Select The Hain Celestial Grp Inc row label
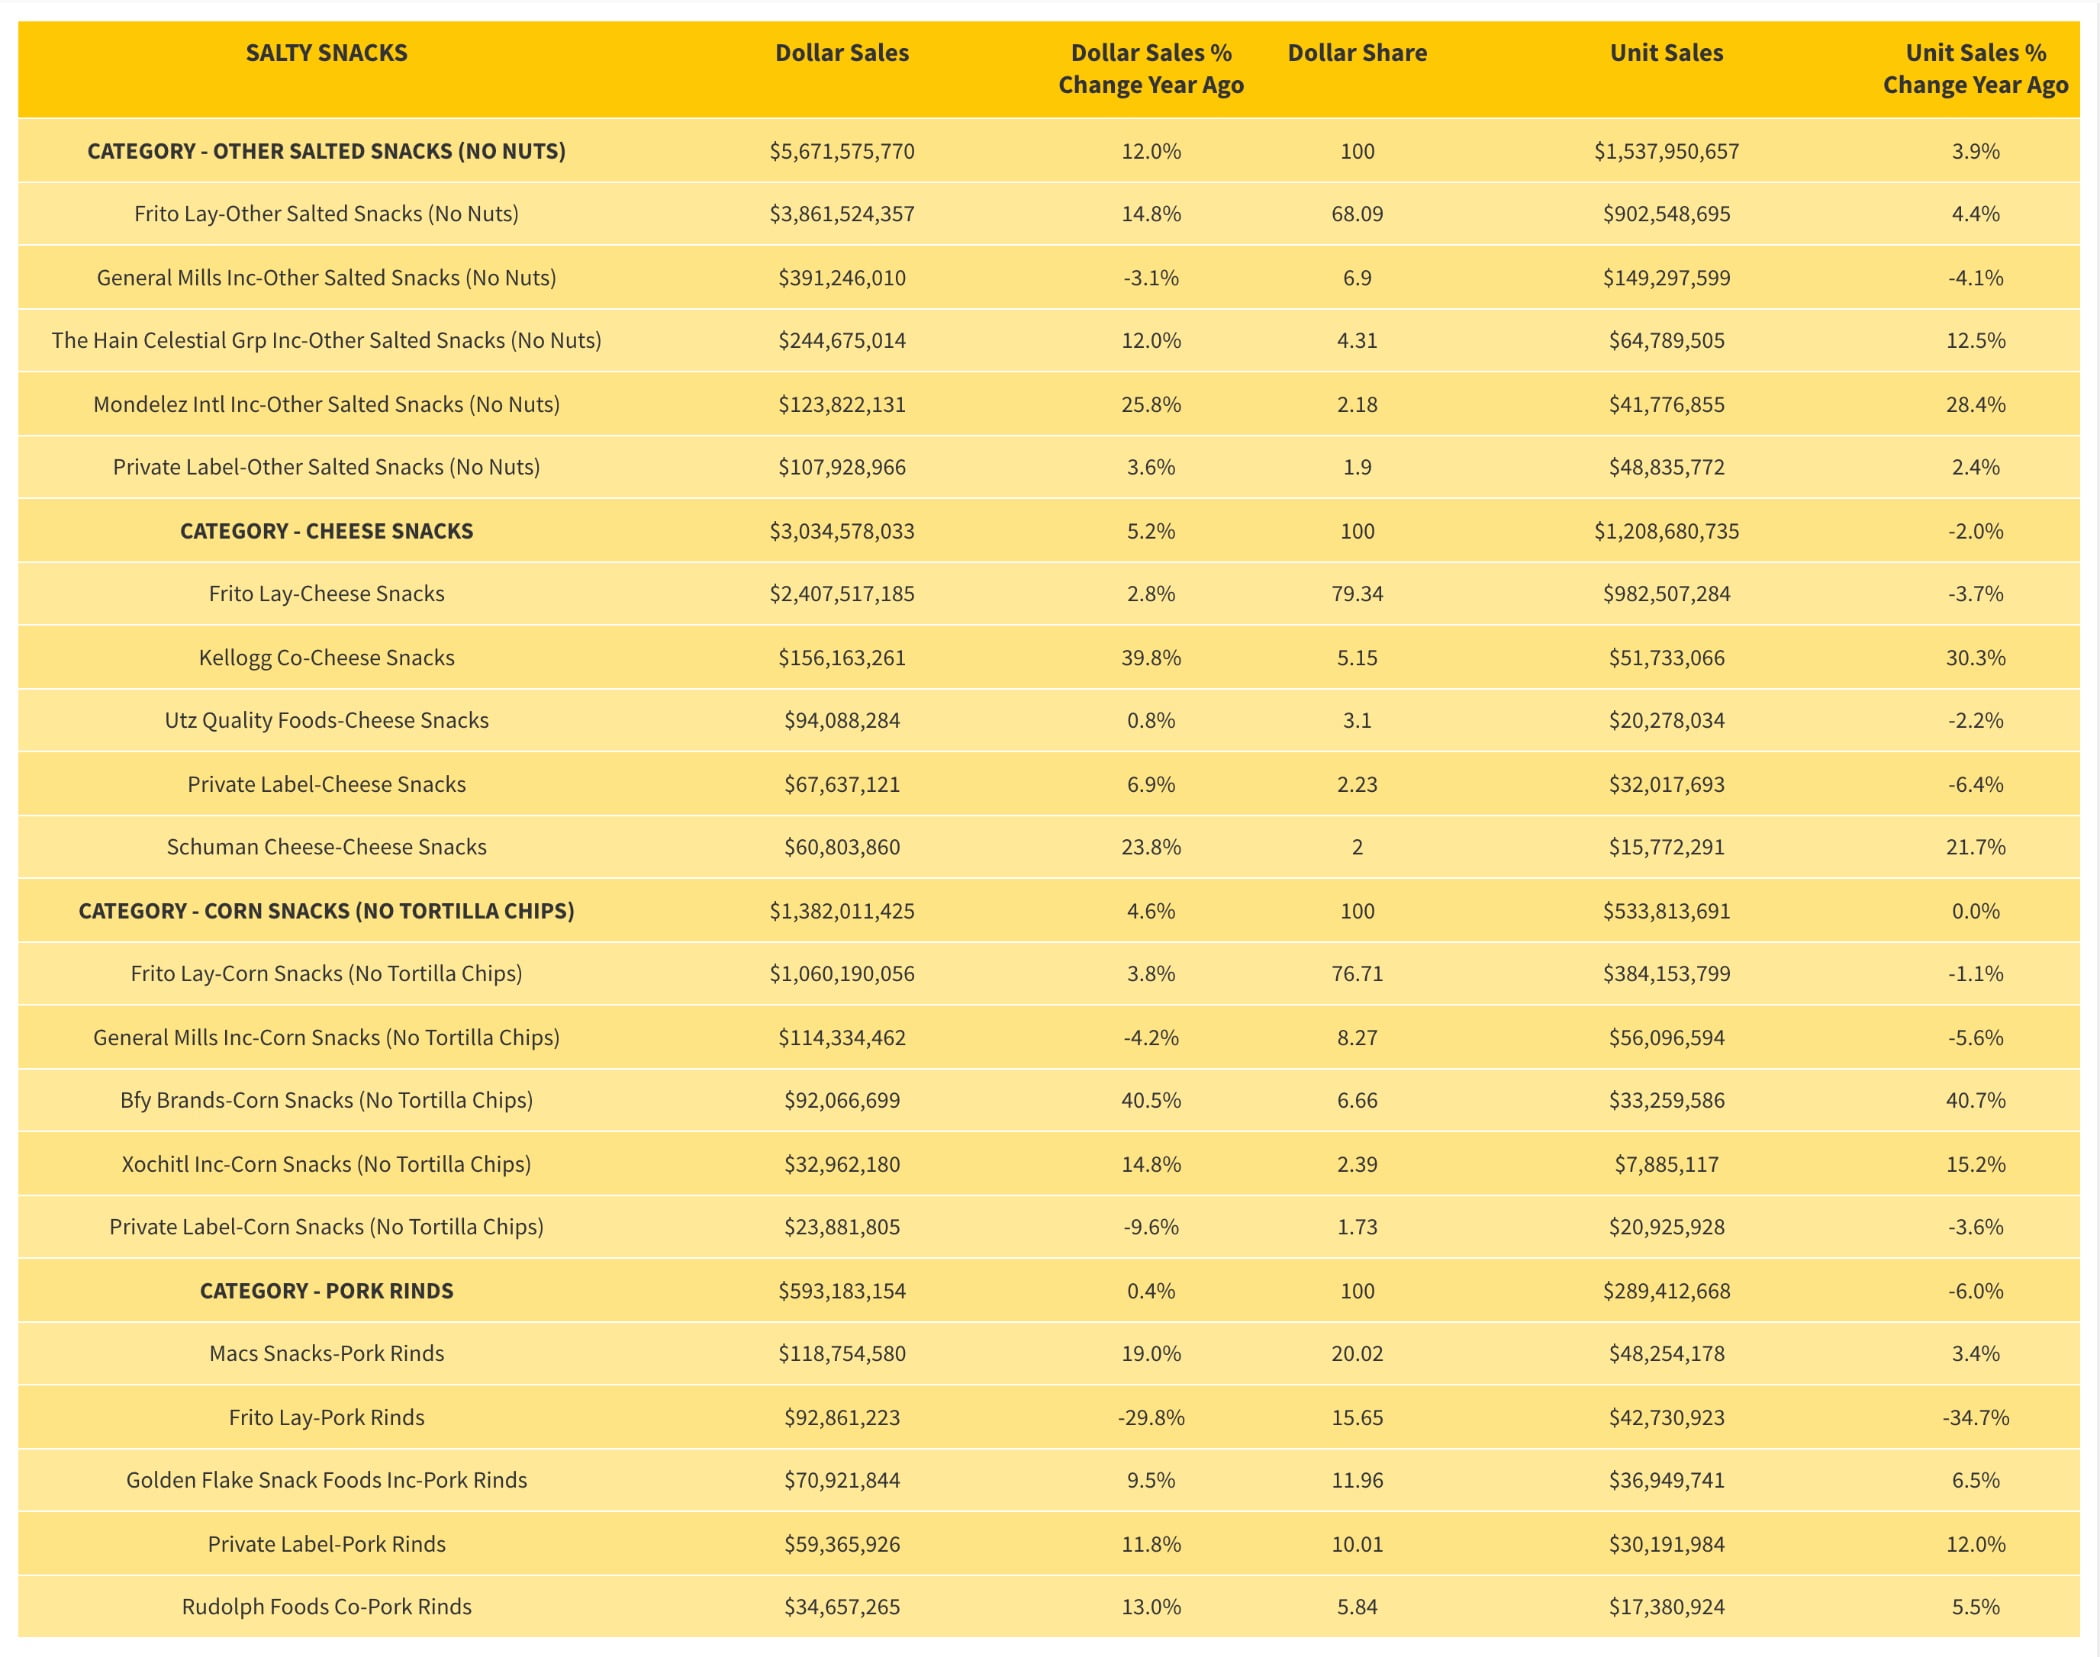 pyautogui.click(x=326, y=341)
